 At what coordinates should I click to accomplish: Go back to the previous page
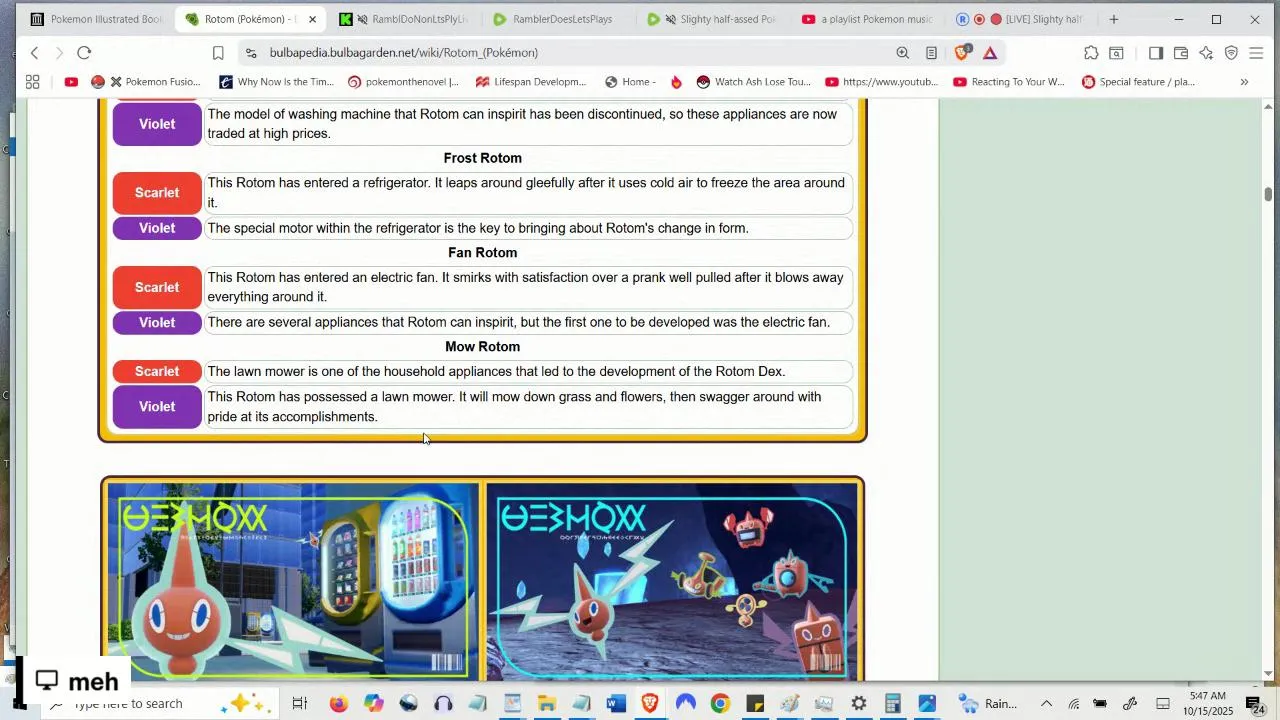pos(34,53)
